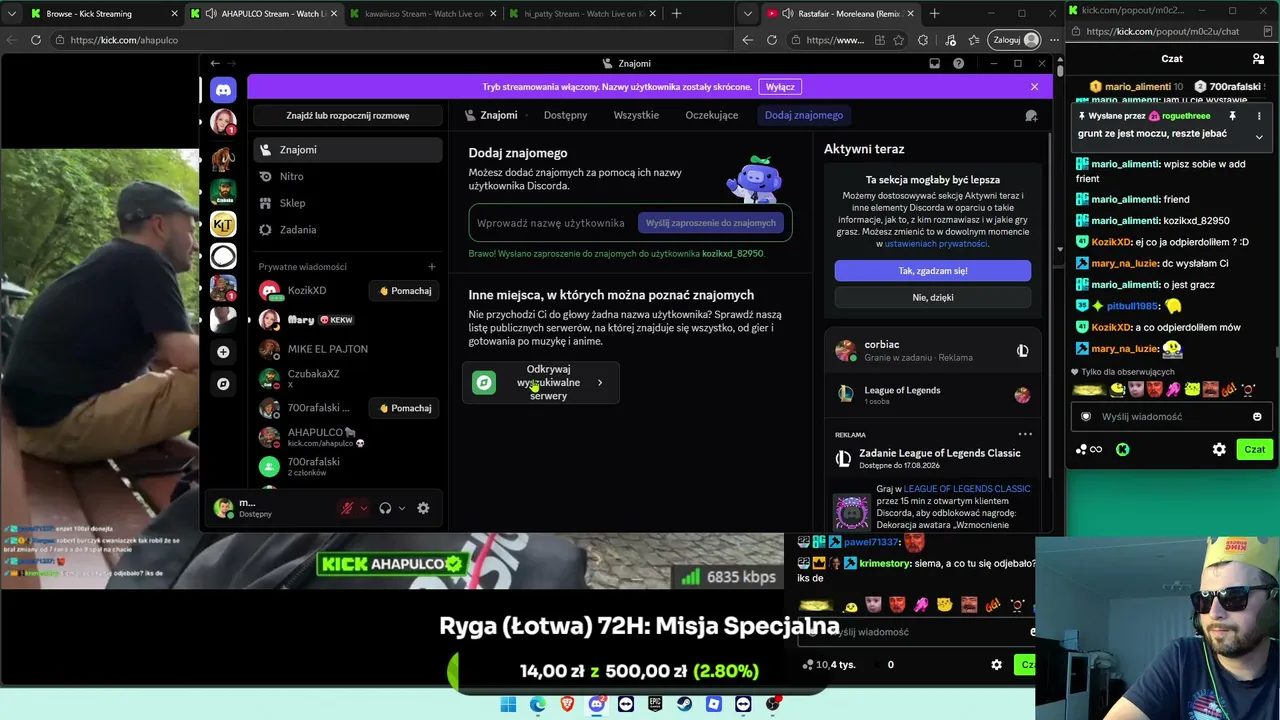Screen dimensions: 1280x720
Task: Switch to the Wszystkie friends tab
Action: tap(636, 115)
